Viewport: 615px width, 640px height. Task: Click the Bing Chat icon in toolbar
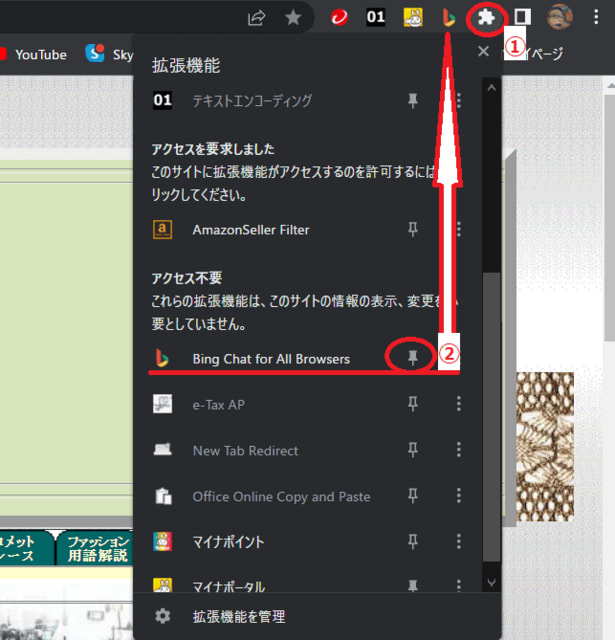pyautogui.click(x=449, y=17)
